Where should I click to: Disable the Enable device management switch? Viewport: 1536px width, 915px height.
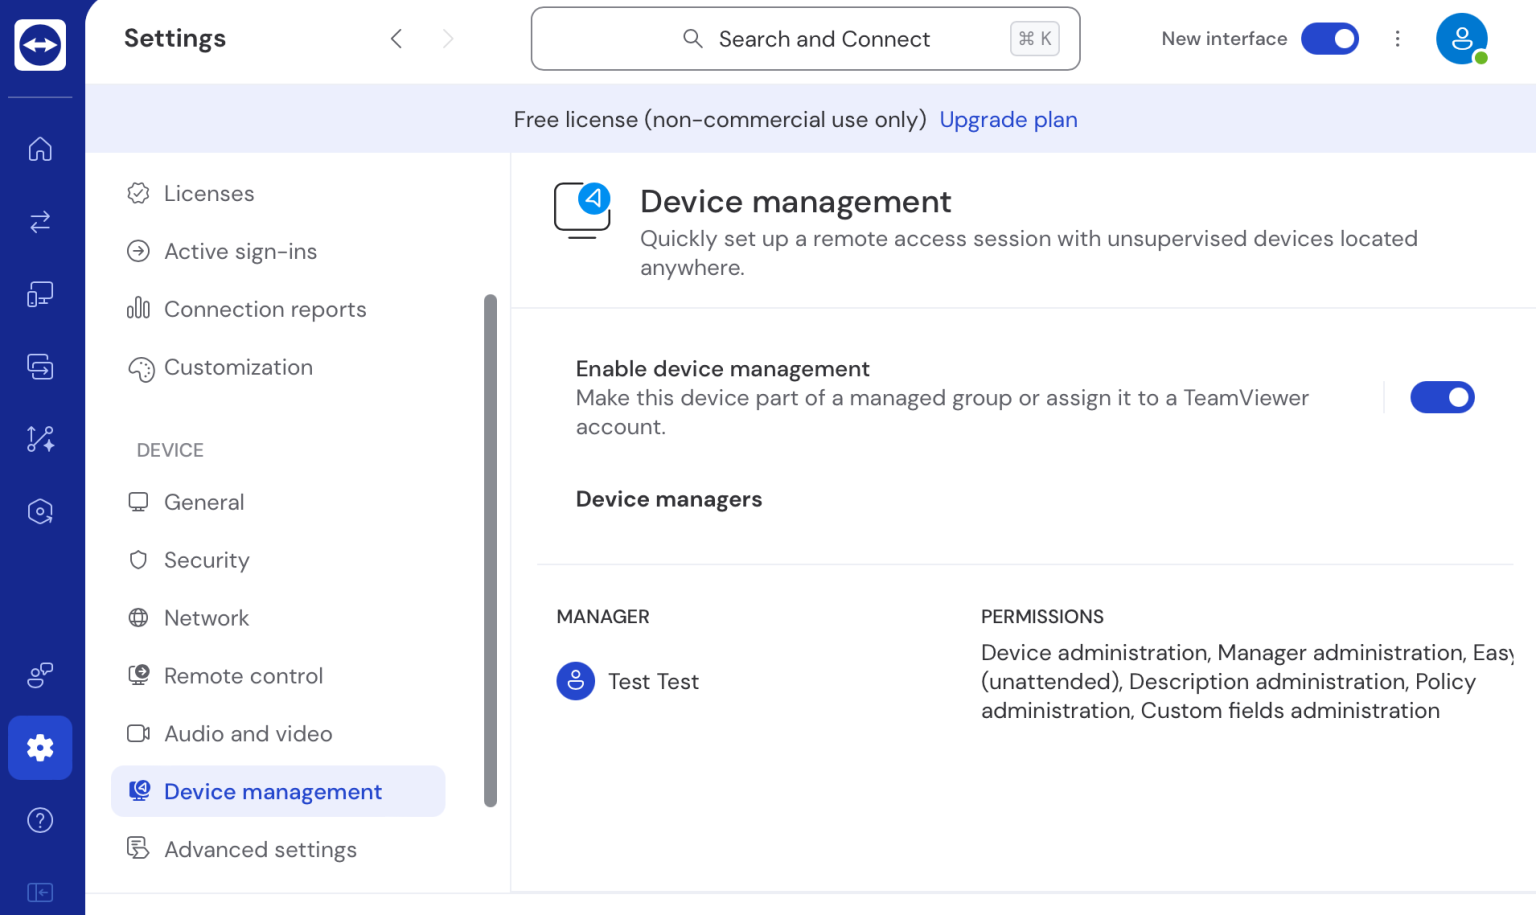[x=1443, y=397]
